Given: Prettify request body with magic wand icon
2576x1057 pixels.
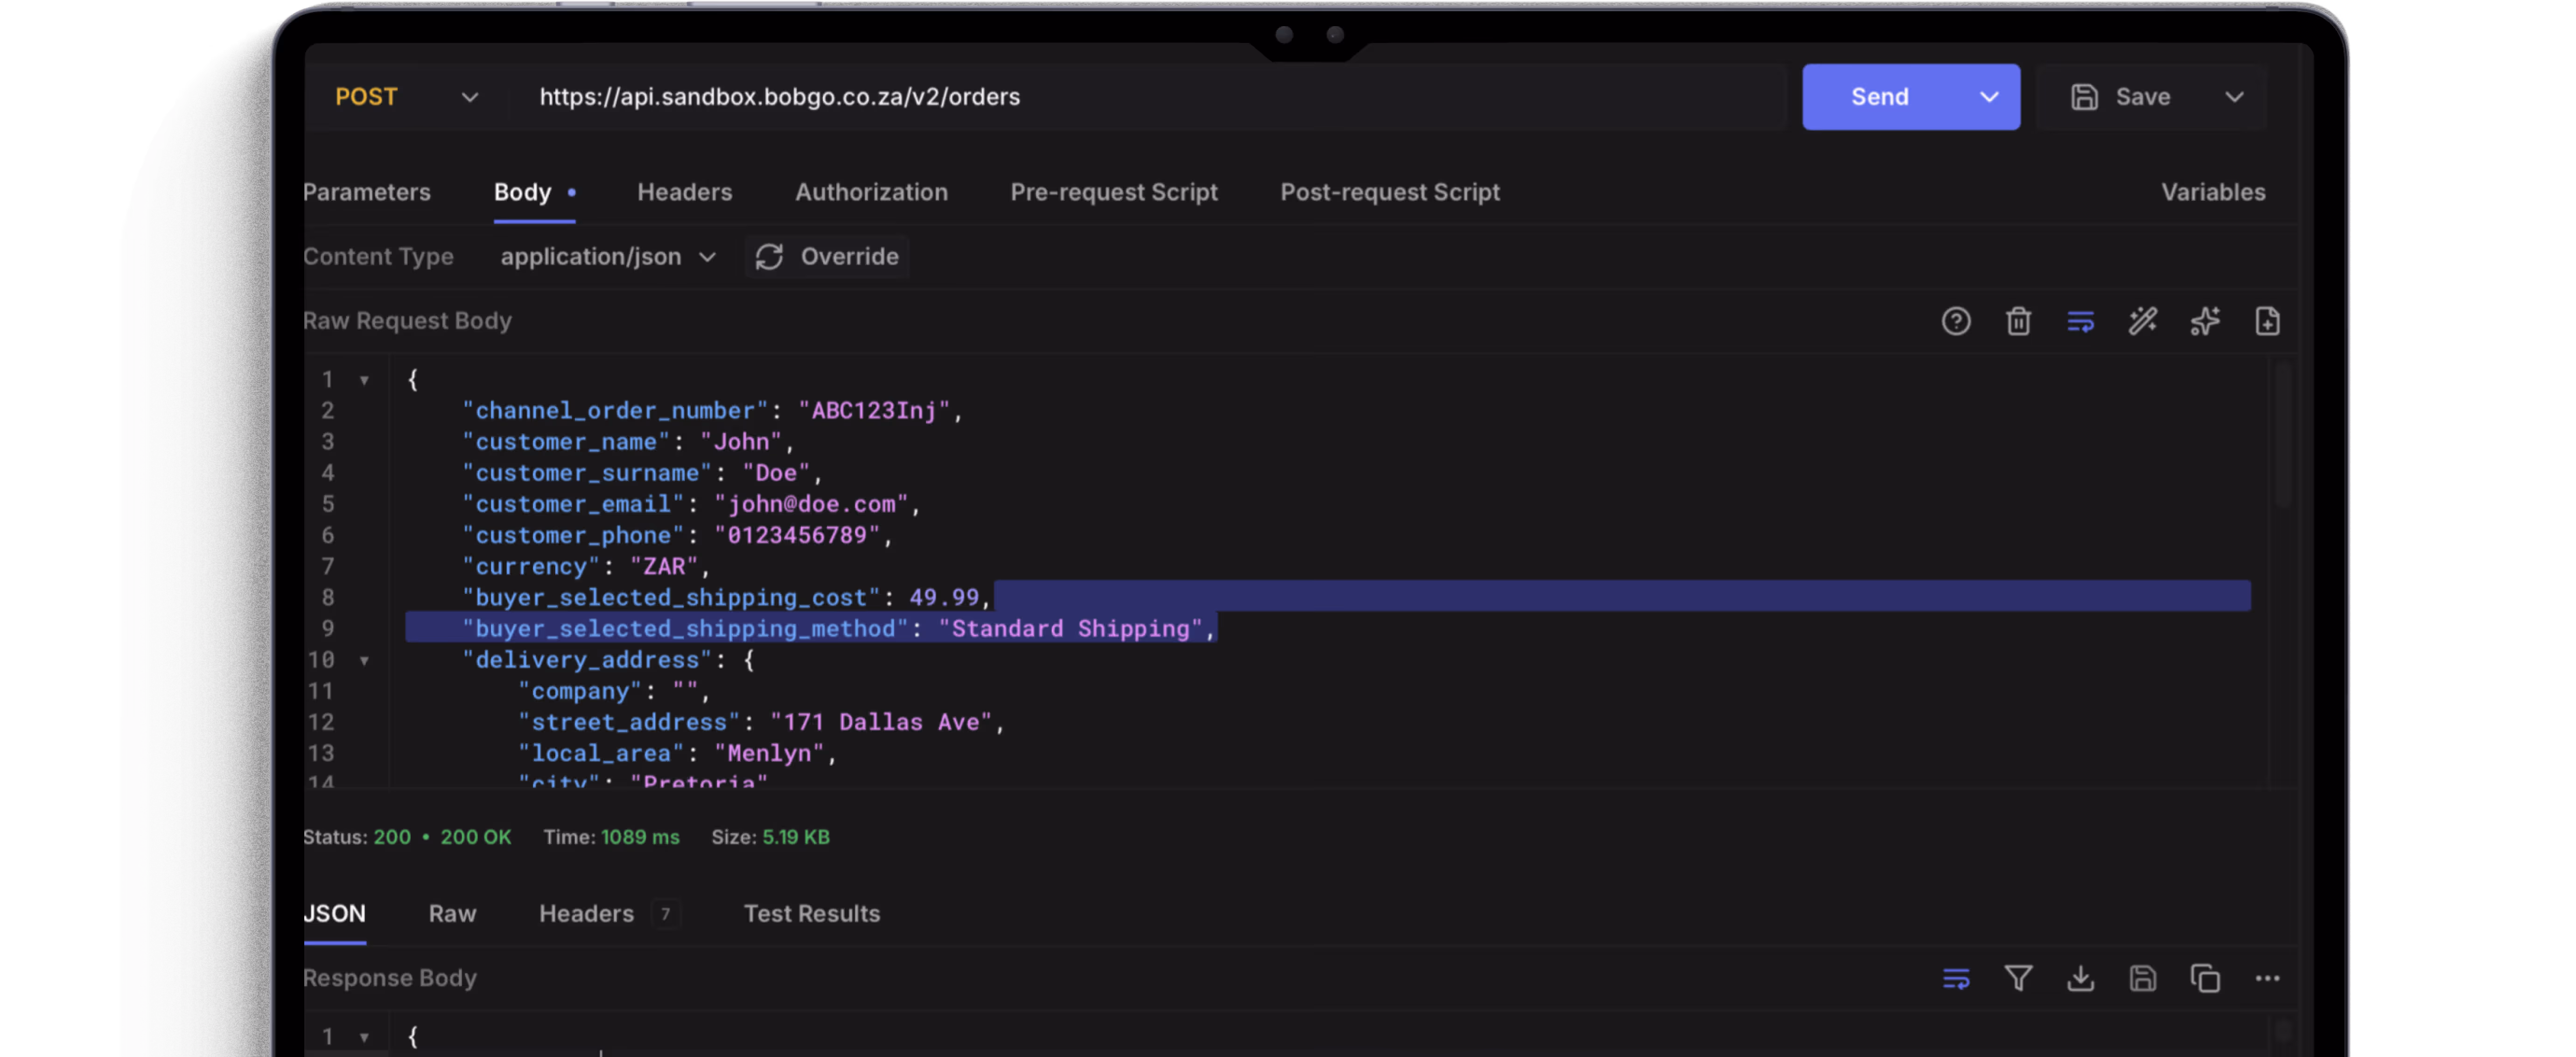Looking at the screenshot, I should click(2142, 321).
